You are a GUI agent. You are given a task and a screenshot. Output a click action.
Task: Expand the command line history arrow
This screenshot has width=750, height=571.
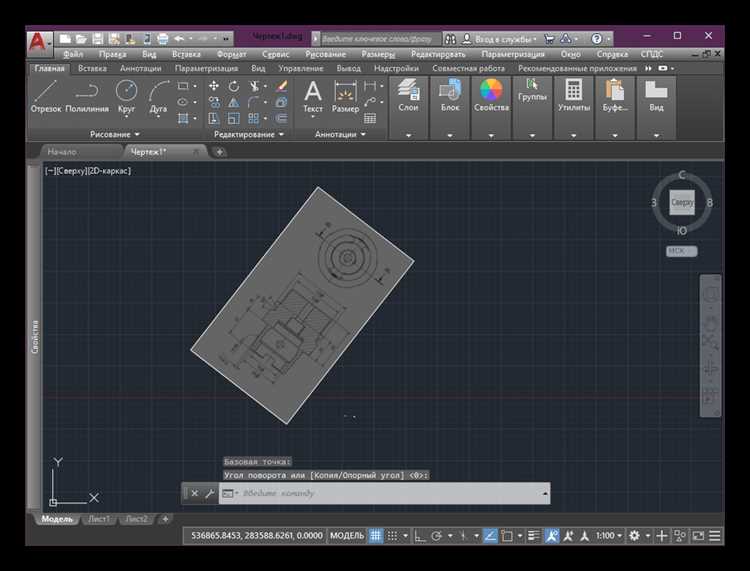[545, 494]
